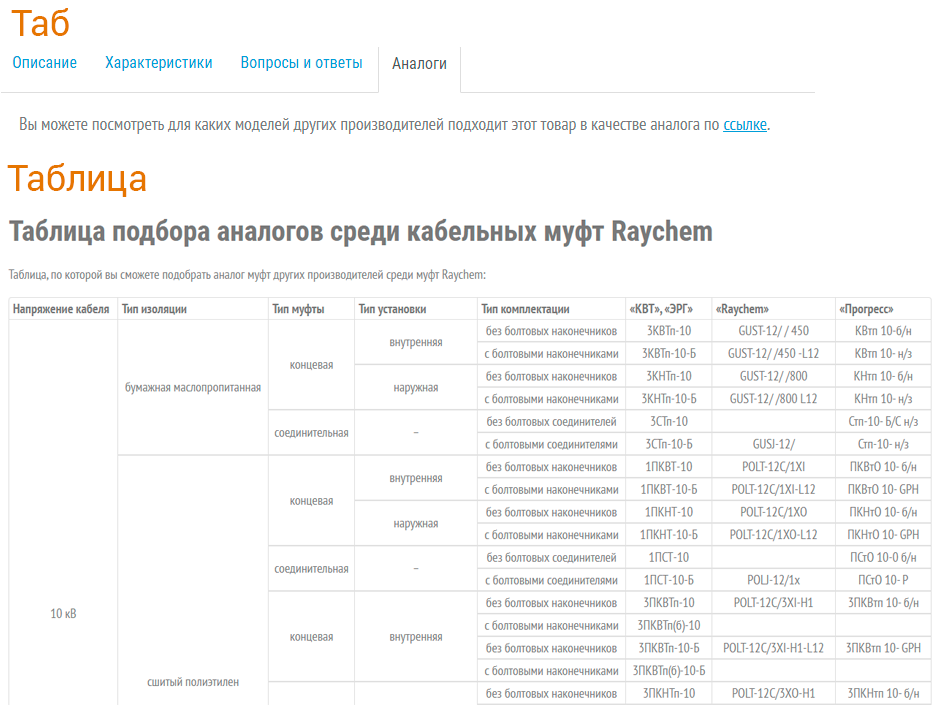Follow the 'ссылке' hyperlink
Image resolution: width=937 pixels, height=706 pixels.
point(745,125)
